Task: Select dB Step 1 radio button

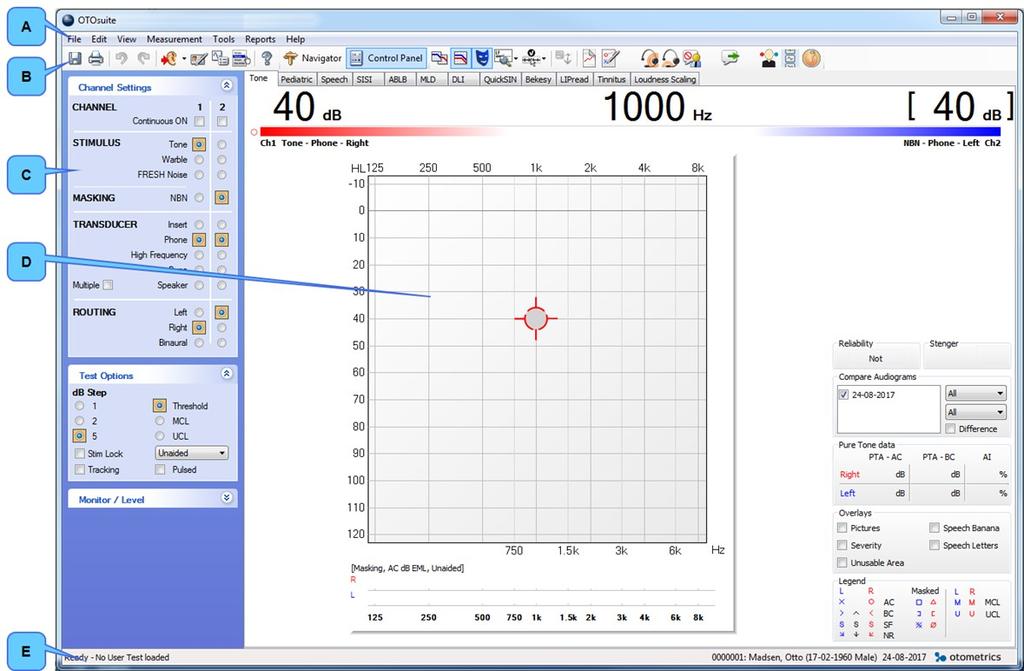Action: 80,406
